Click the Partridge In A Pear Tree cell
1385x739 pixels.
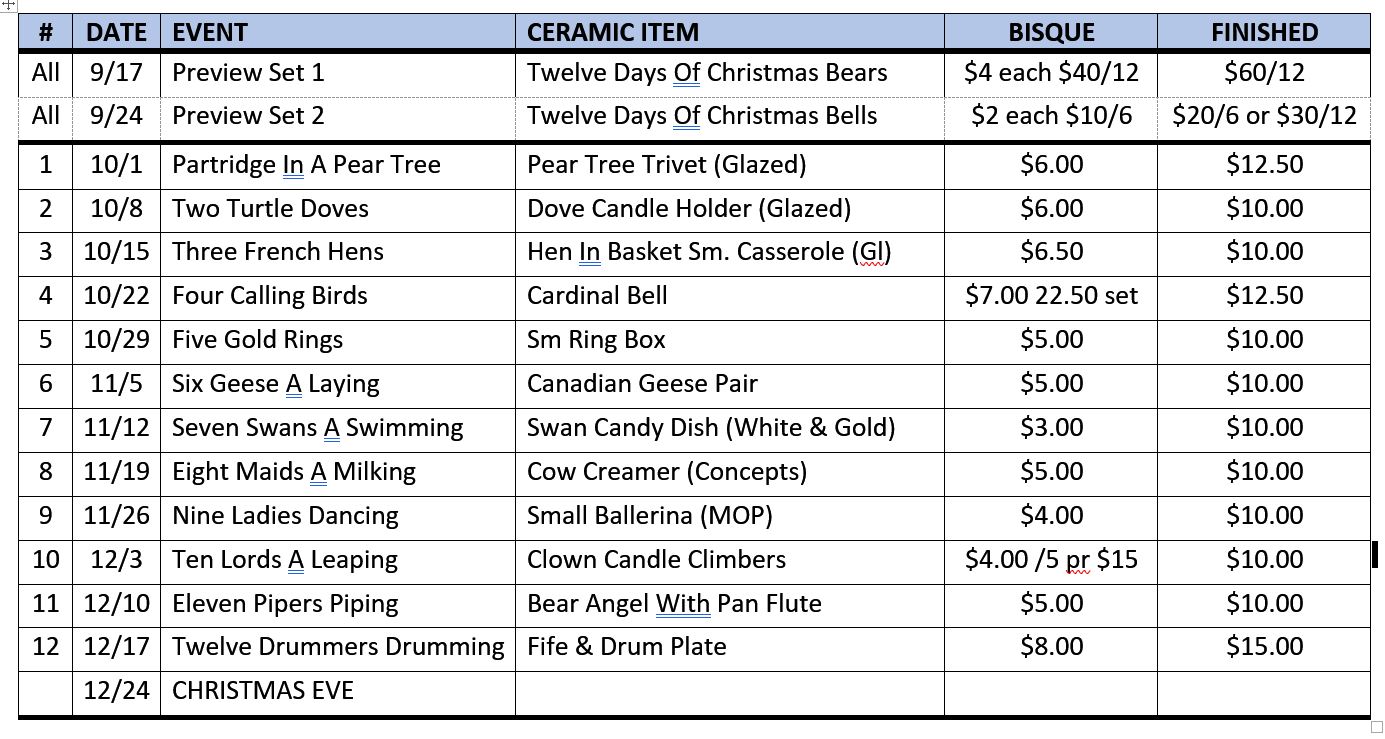click(306, 165)
